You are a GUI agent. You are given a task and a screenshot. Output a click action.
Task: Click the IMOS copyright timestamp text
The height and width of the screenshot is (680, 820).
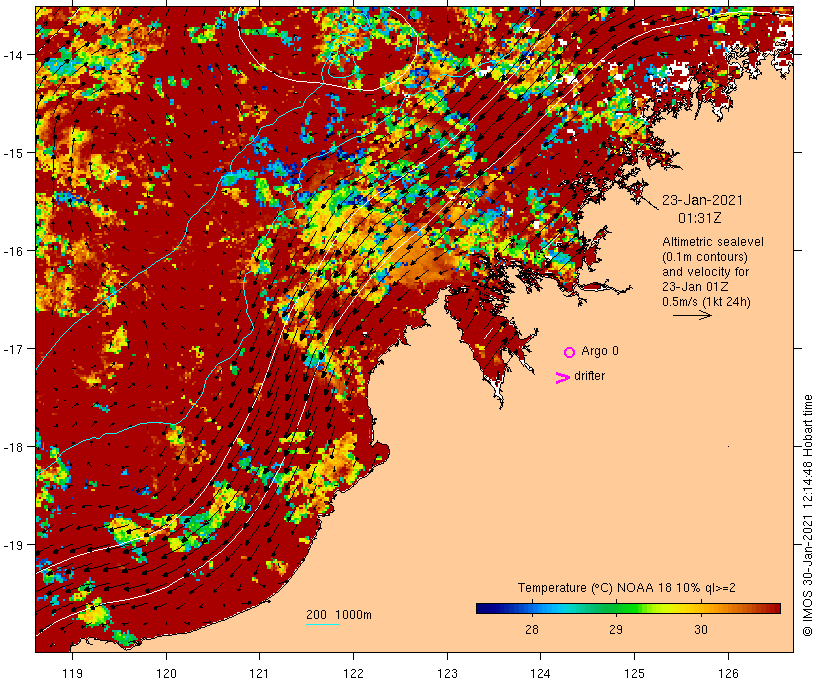(x=808, y=516)
